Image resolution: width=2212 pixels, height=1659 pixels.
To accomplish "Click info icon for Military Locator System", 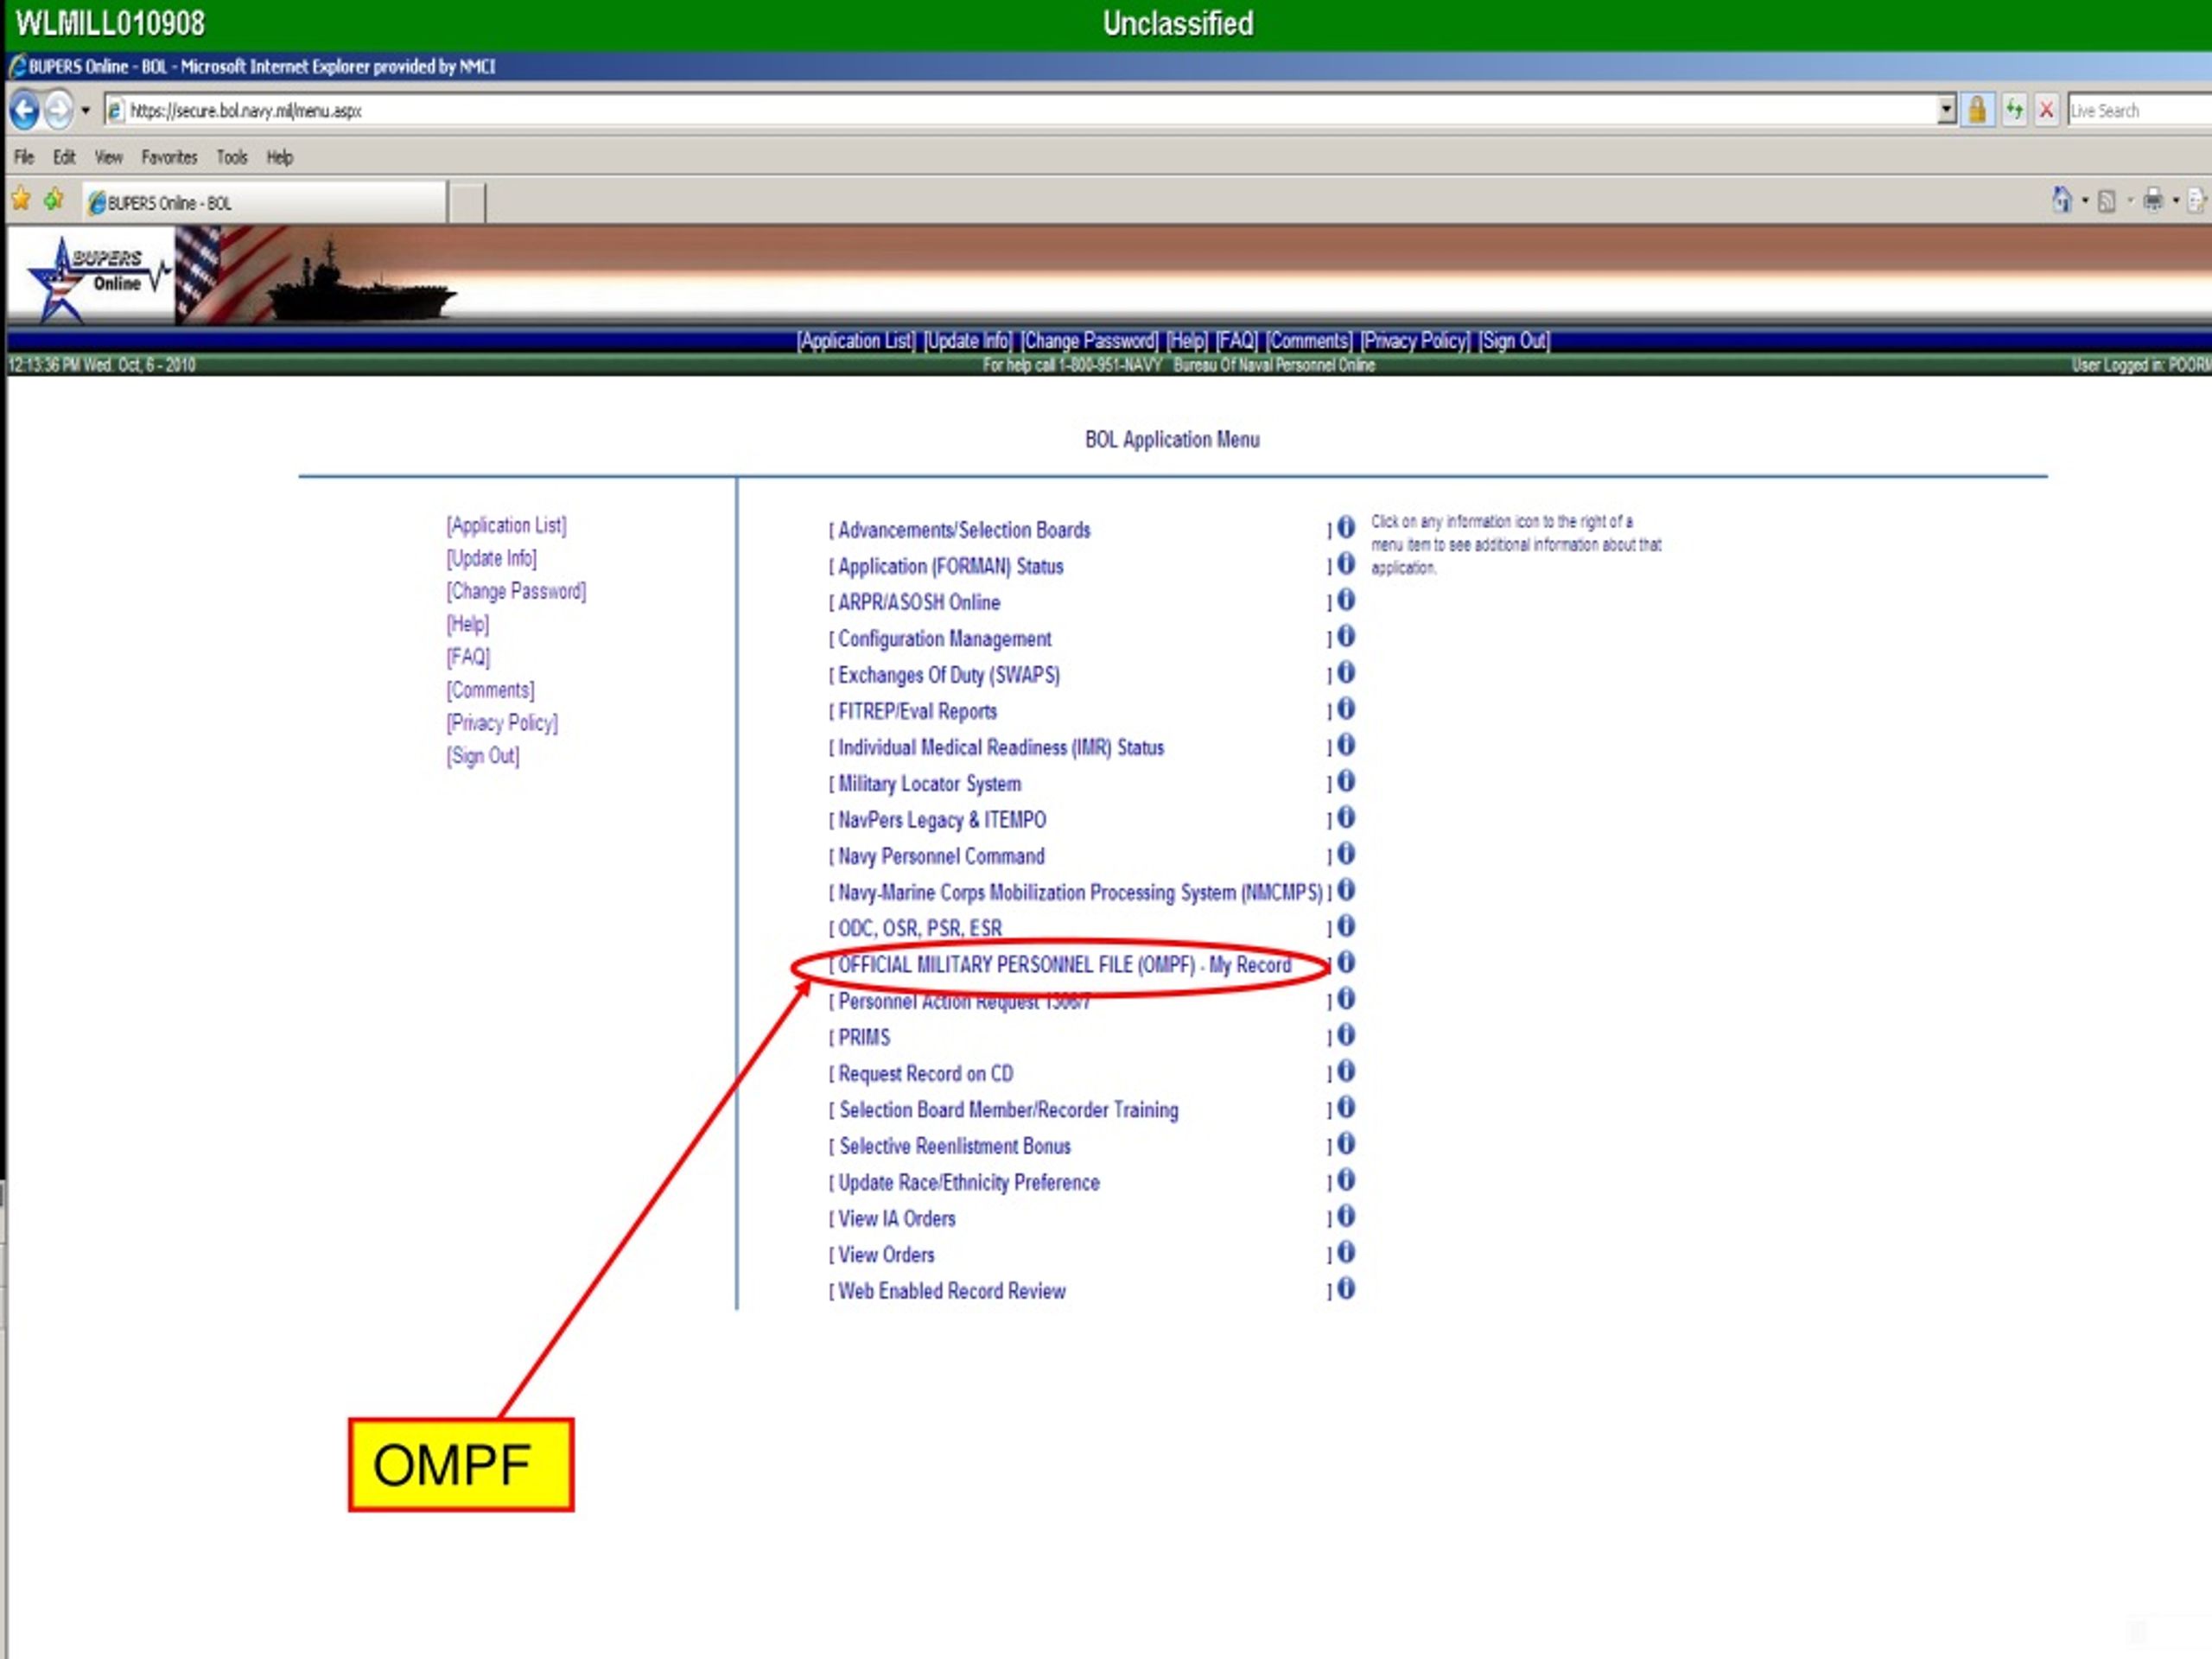I will [x=1346, y=781].
